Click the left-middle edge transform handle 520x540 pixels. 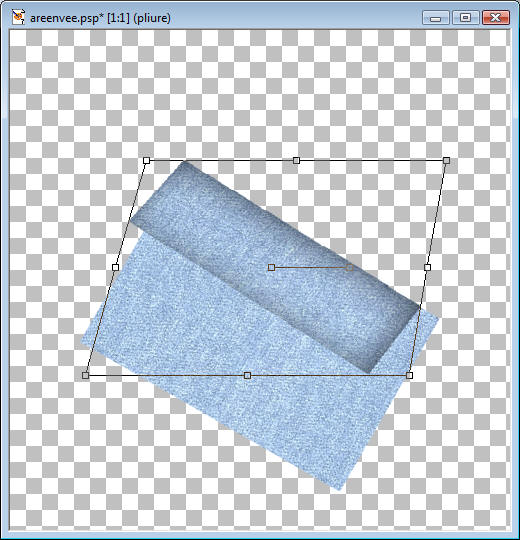click(x=116, y=267)
